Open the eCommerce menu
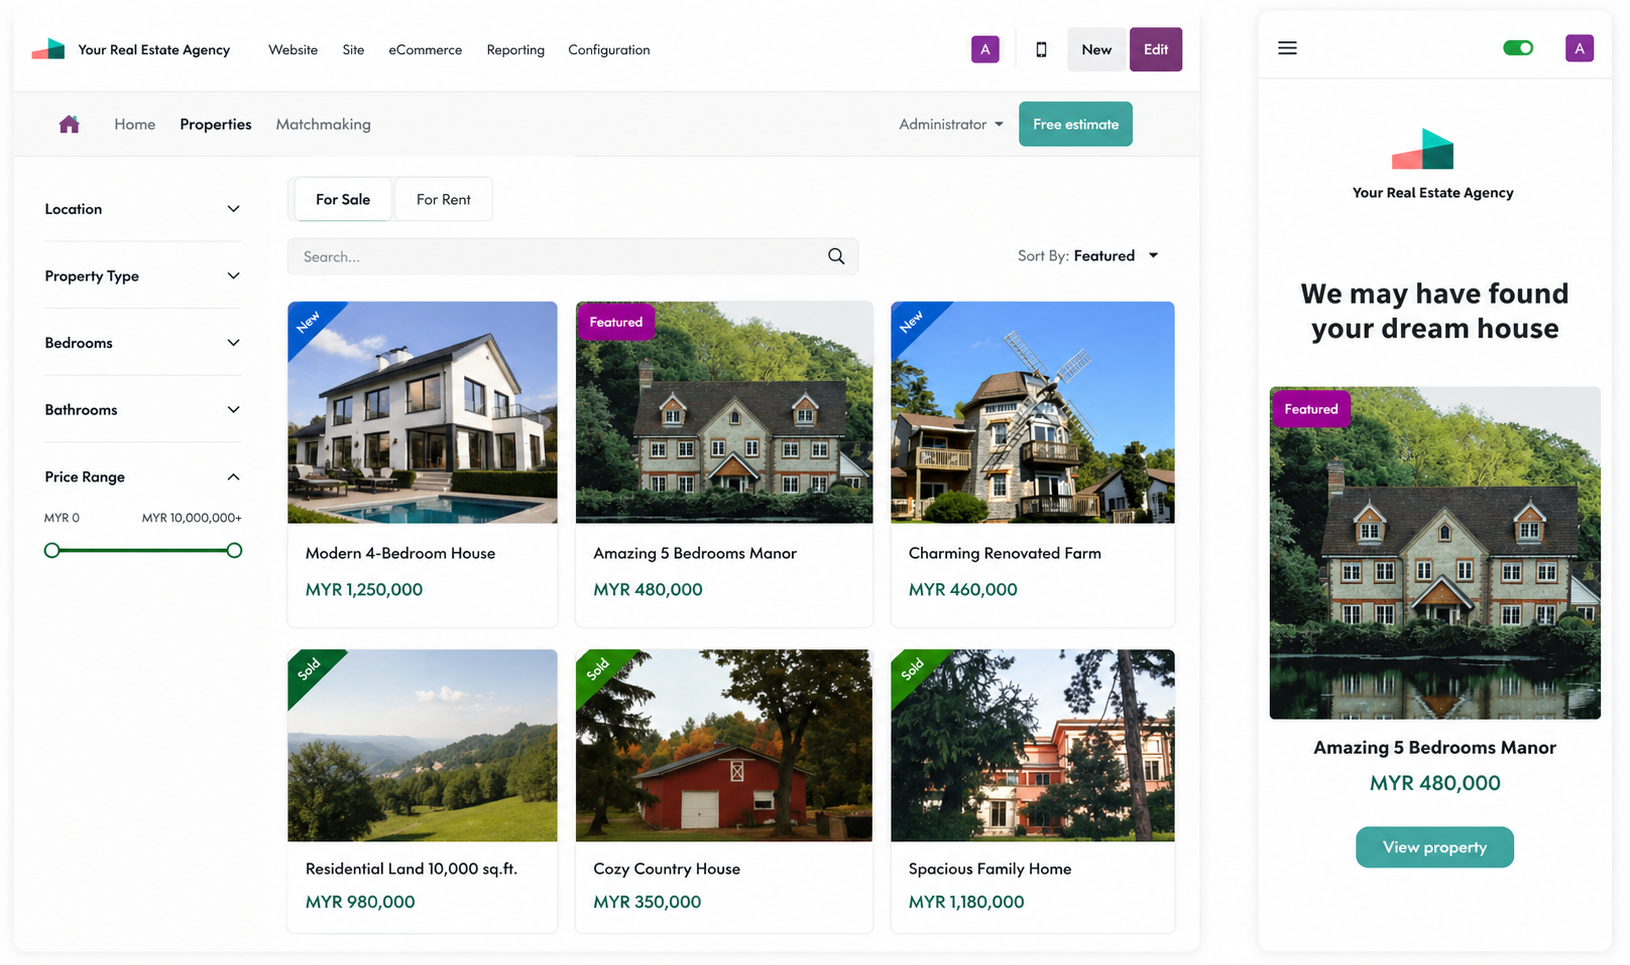1630x965 pixels. click(425, 50)
